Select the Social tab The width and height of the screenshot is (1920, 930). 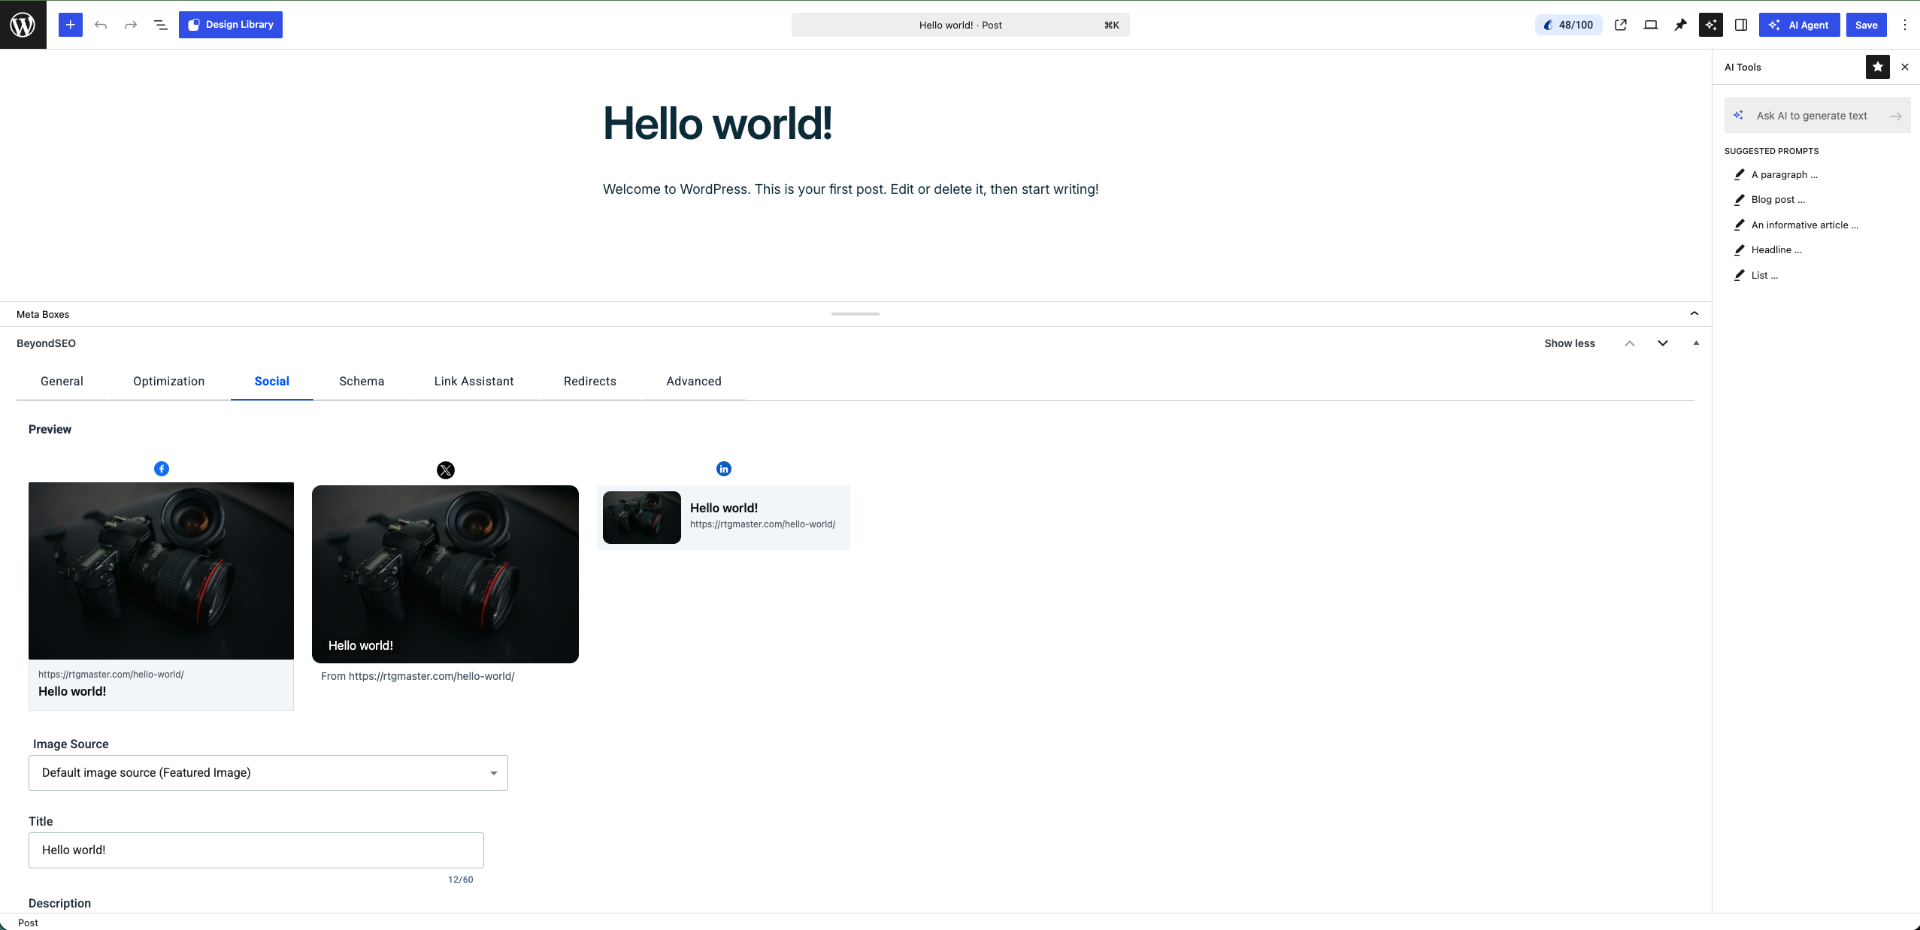pyautogui.click(x=272, y=381)
